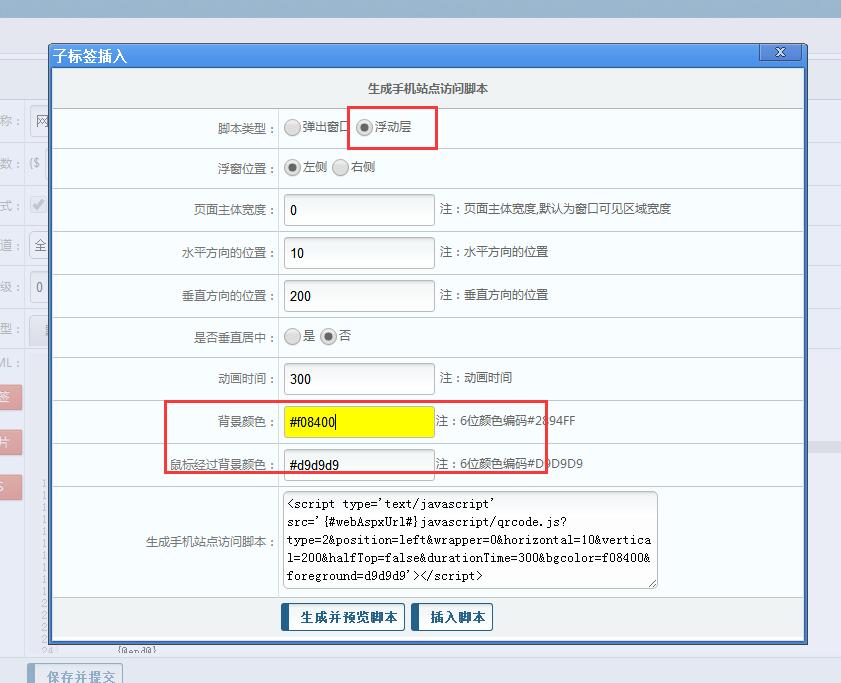Focus the 动画时间 input field

tap(359, 379)
